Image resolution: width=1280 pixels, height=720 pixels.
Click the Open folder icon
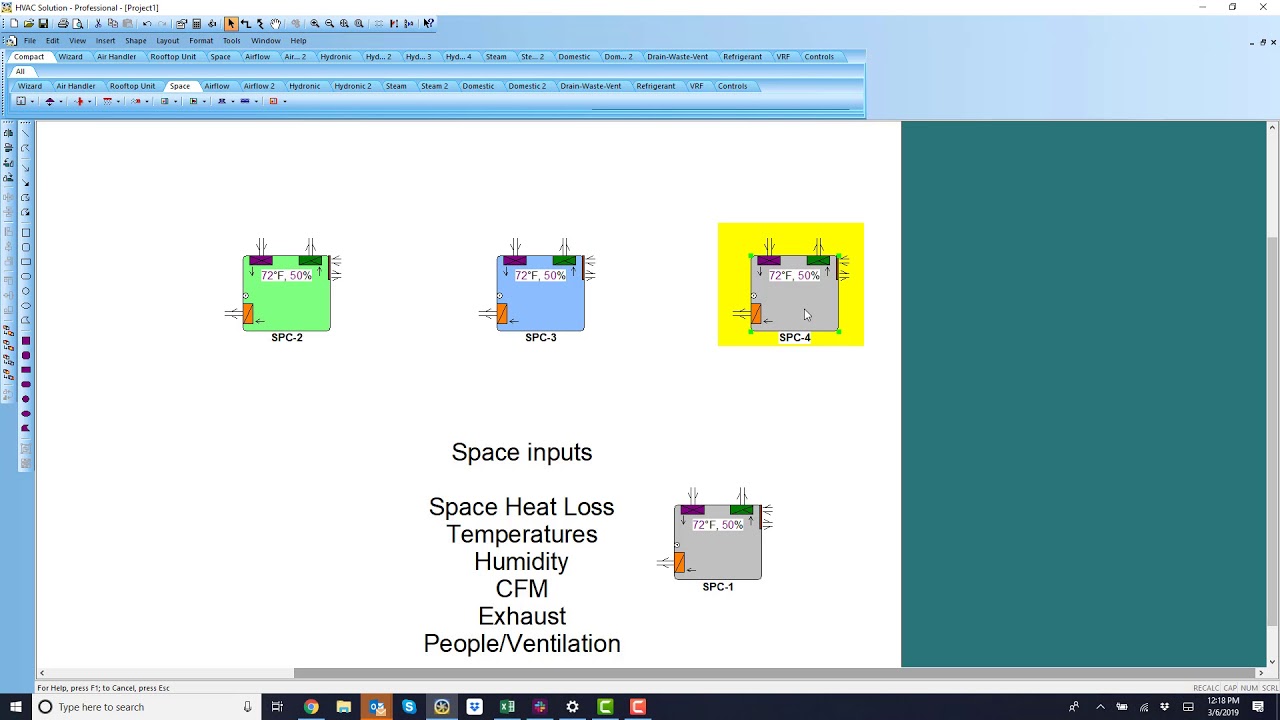(28, 23)
